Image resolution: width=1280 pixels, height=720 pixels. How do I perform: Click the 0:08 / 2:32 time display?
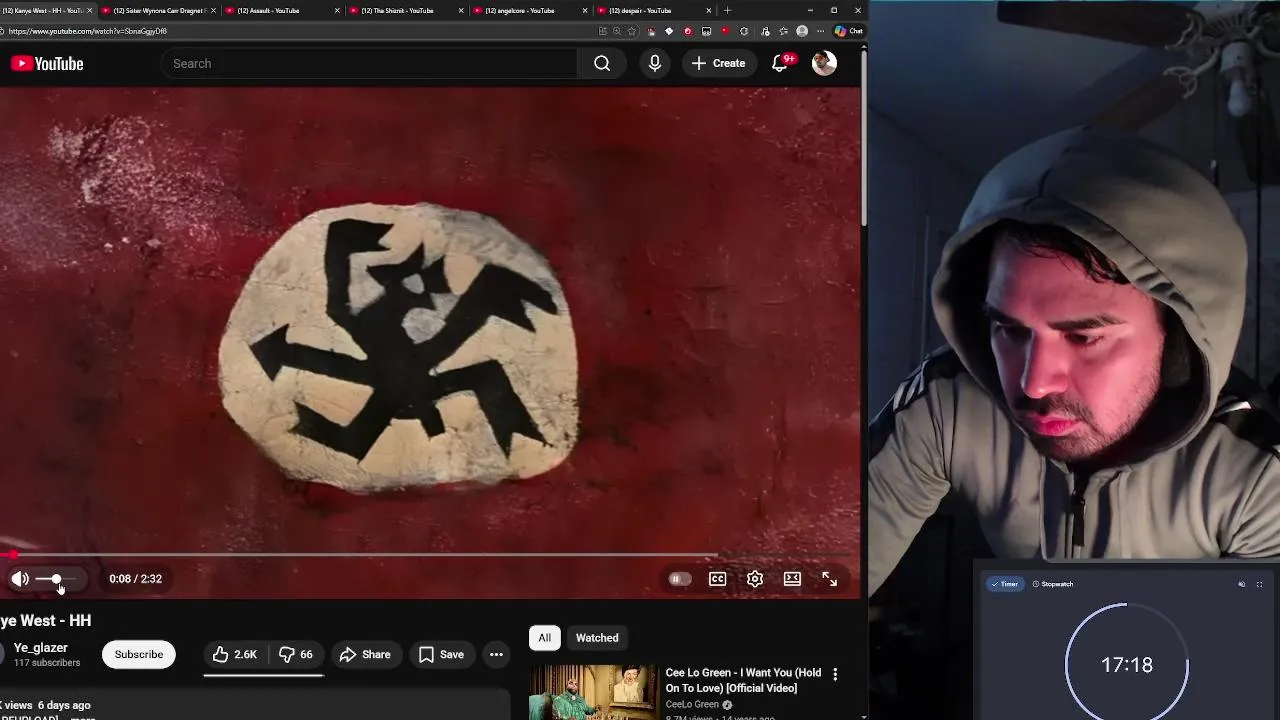(x=135, y=579)
